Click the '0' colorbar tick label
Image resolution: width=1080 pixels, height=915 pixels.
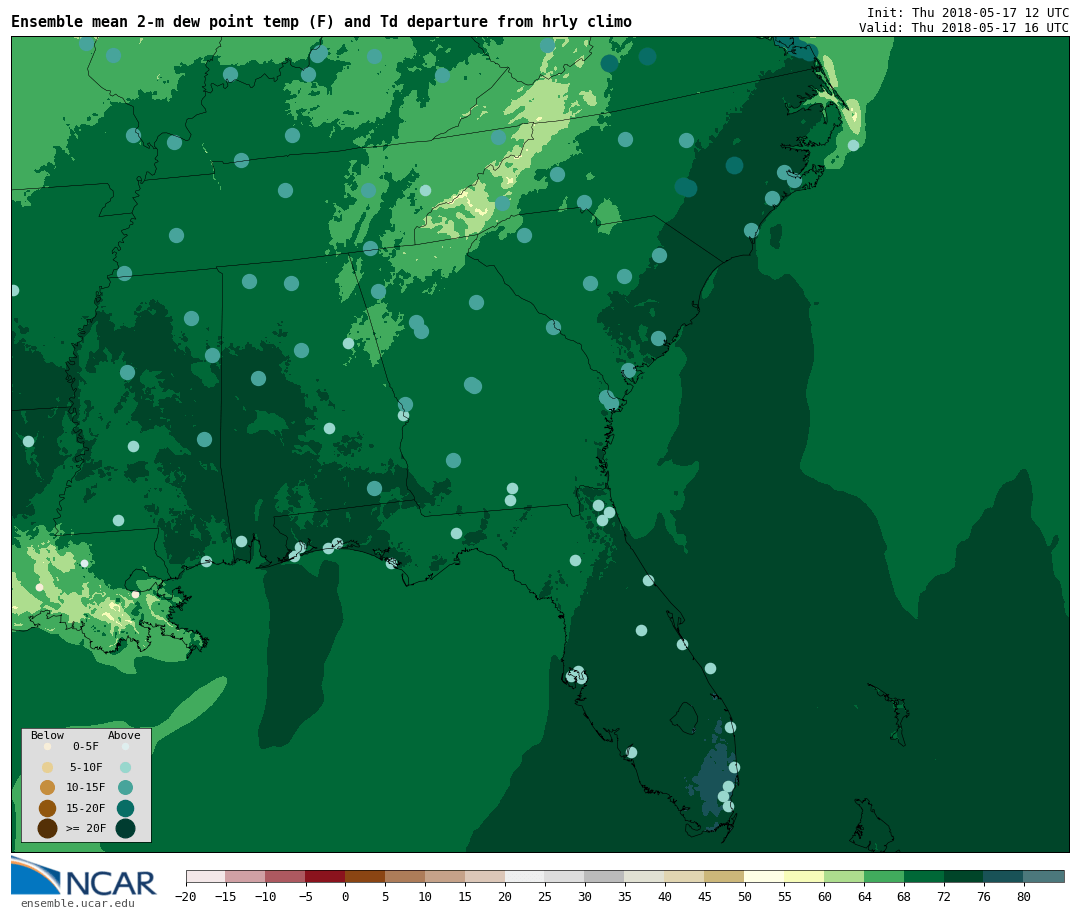[x=346, y=896]
